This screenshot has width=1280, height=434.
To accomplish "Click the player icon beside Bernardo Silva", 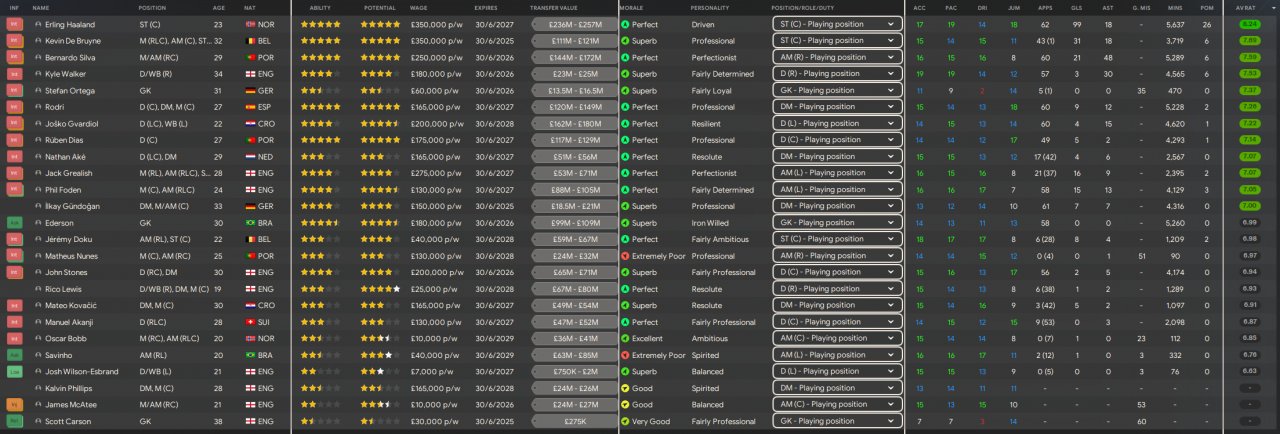I will point(38,57).
